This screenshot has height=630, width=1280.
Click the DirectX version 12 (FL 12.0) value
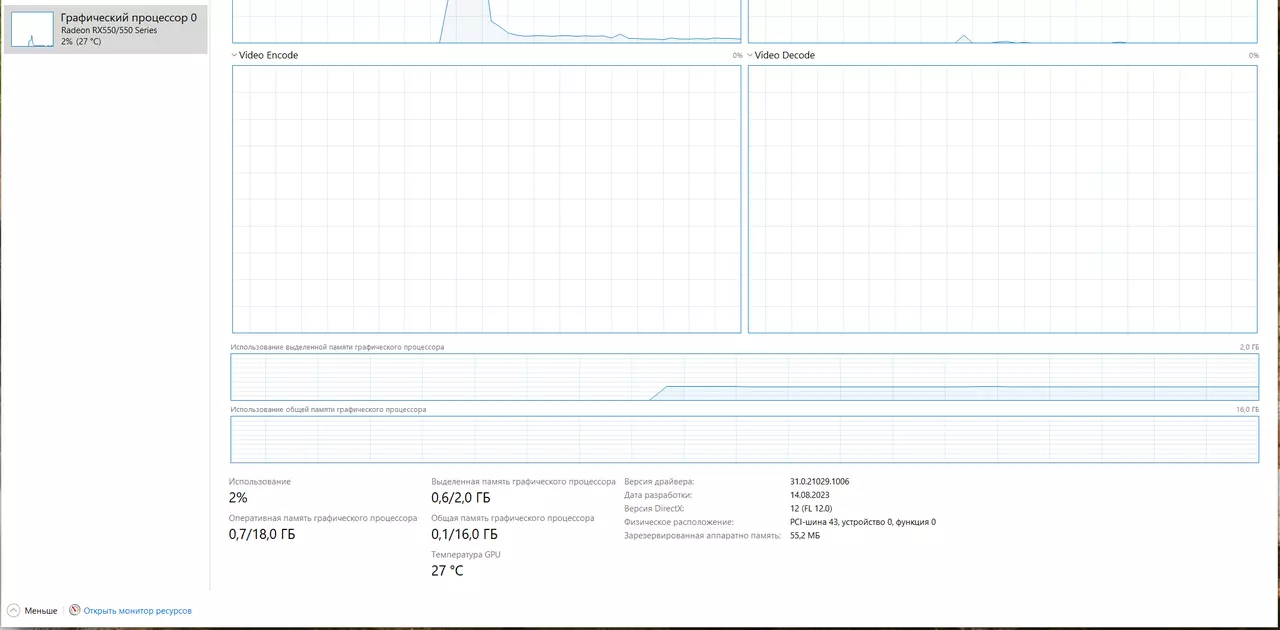pos(810,508)
